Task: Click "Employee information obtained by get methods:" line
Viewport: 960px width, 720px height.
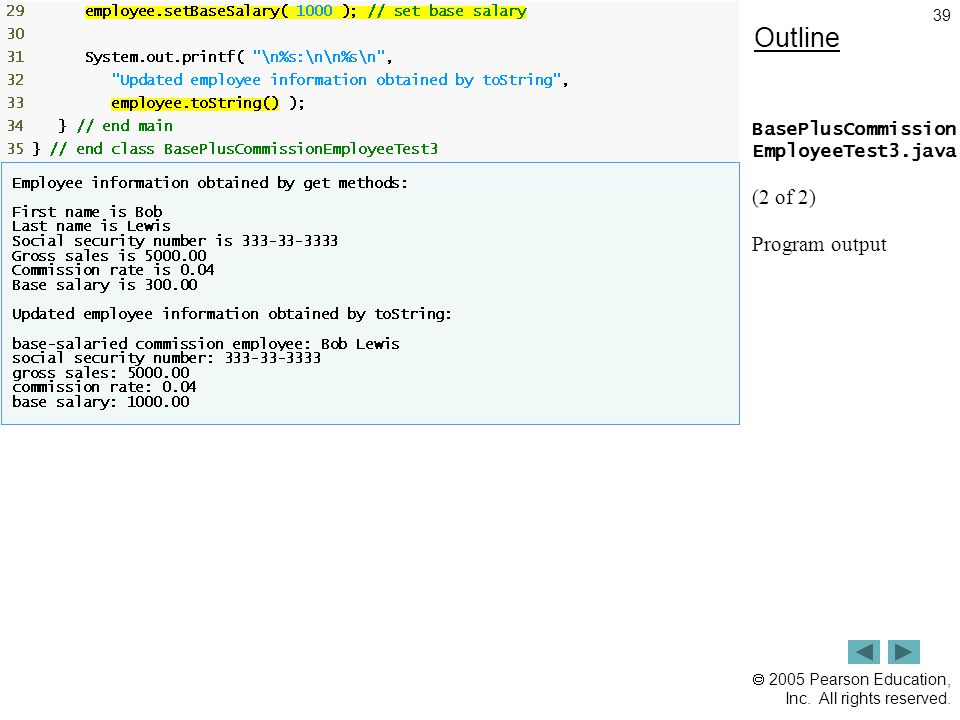Action: tap(209, 183)
